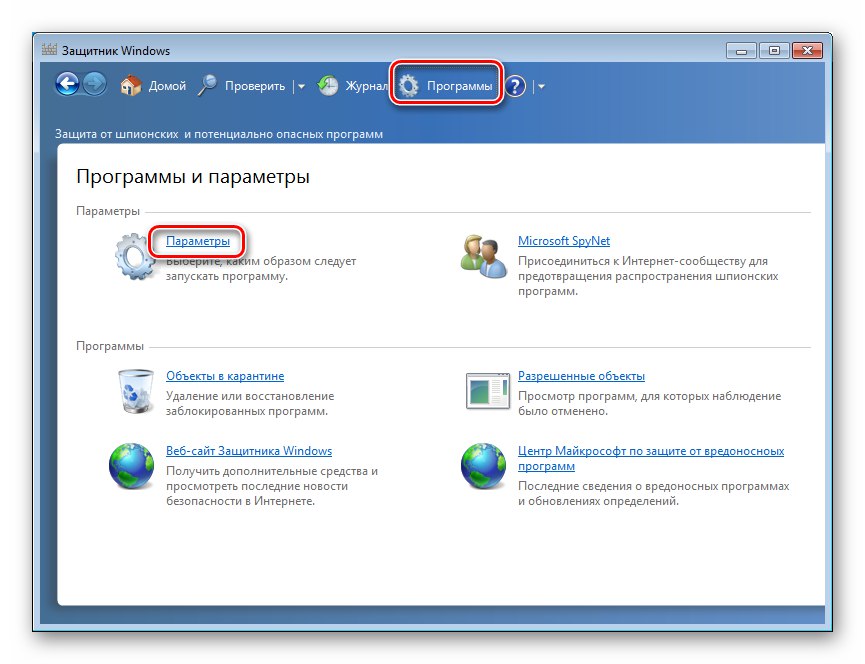Click the 'Защита от шпионских' subtitle text
This screenshot has width=865, height=664.
click(219, 134)
